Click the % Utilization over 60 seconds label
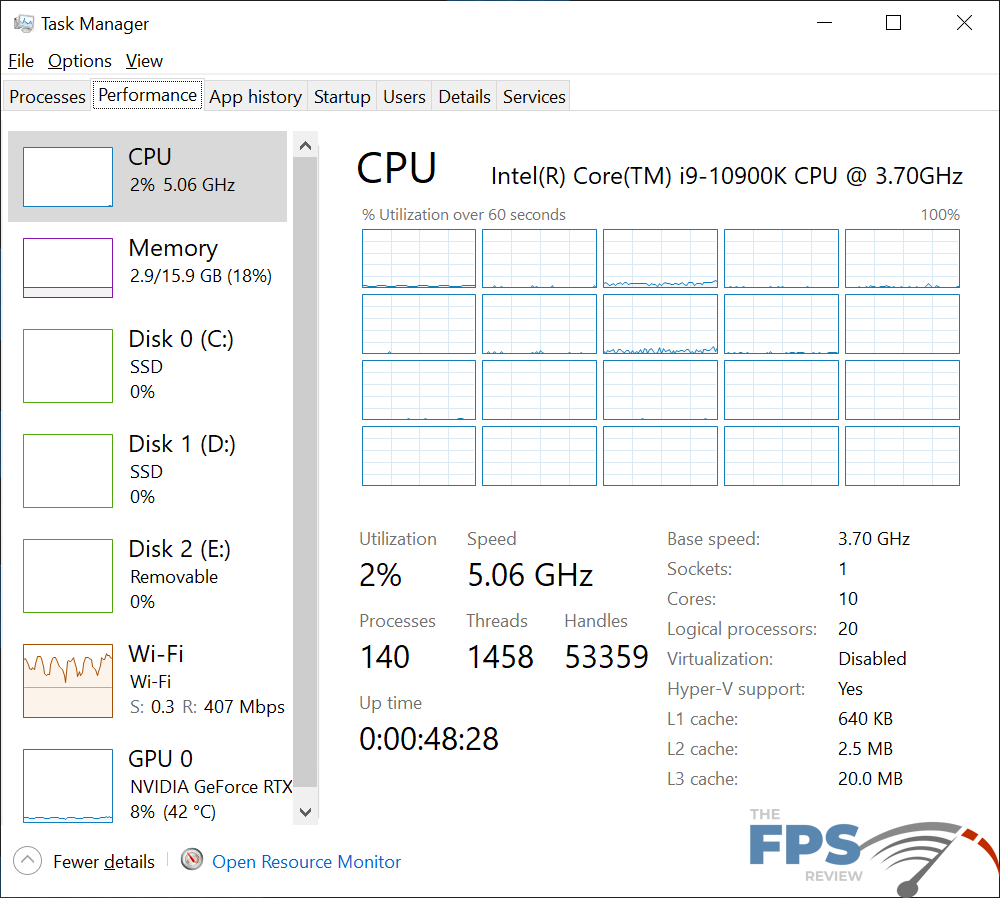The height and width of the screenshot is (898, 1000). coord(464,215)
